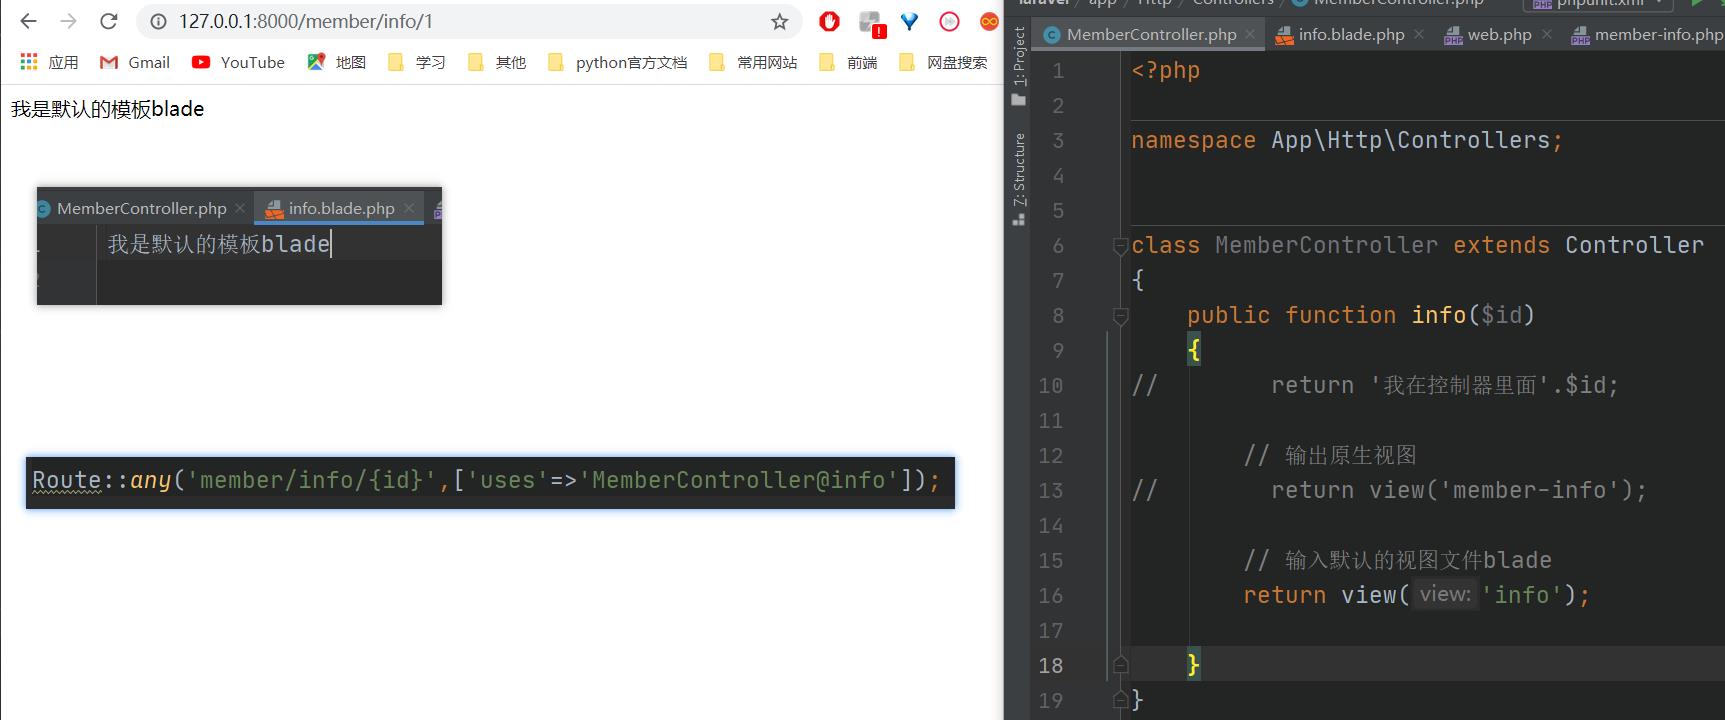This screenshot has width=1725, height=720.
Task: Click the text 我是默认的模板blade on web page
Action: [x=108, y=109]
